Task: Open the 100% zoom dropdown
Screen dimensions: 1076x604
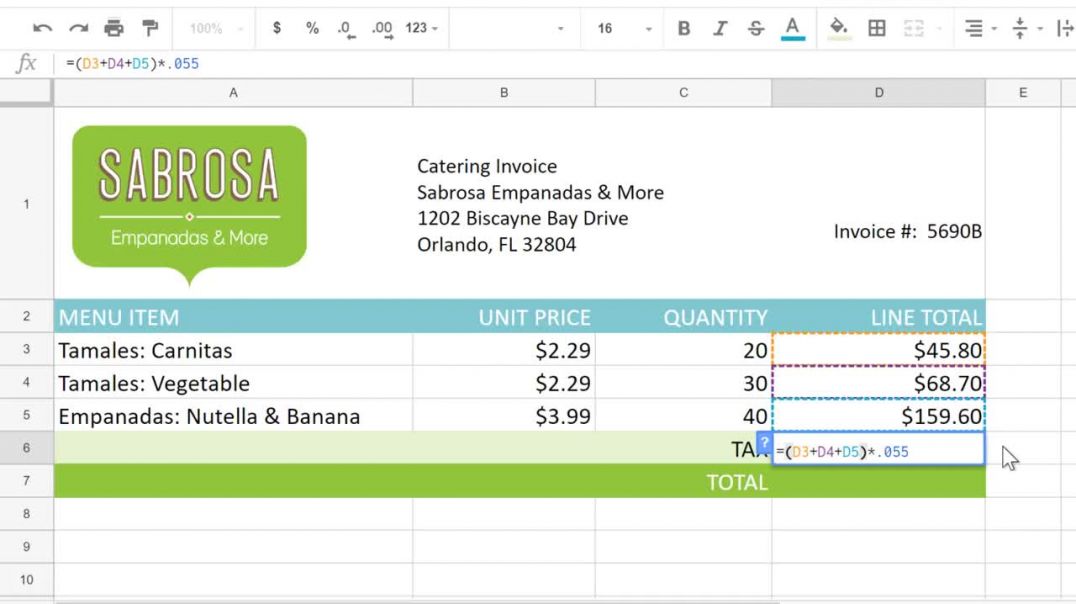Action: click(215, 28)
